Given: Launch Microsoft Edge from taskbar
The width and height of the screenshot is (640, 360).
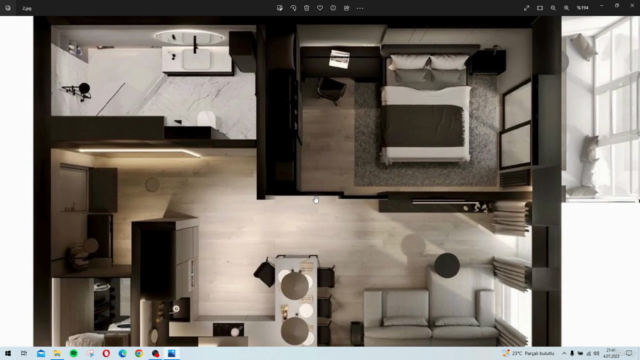Looking at the screenshot, I should [x=122, y=353].
